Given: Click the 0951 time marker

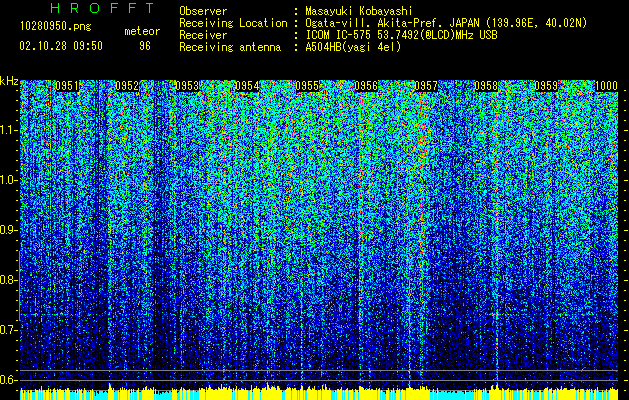Looking at the screenshot, I should 67,86.
